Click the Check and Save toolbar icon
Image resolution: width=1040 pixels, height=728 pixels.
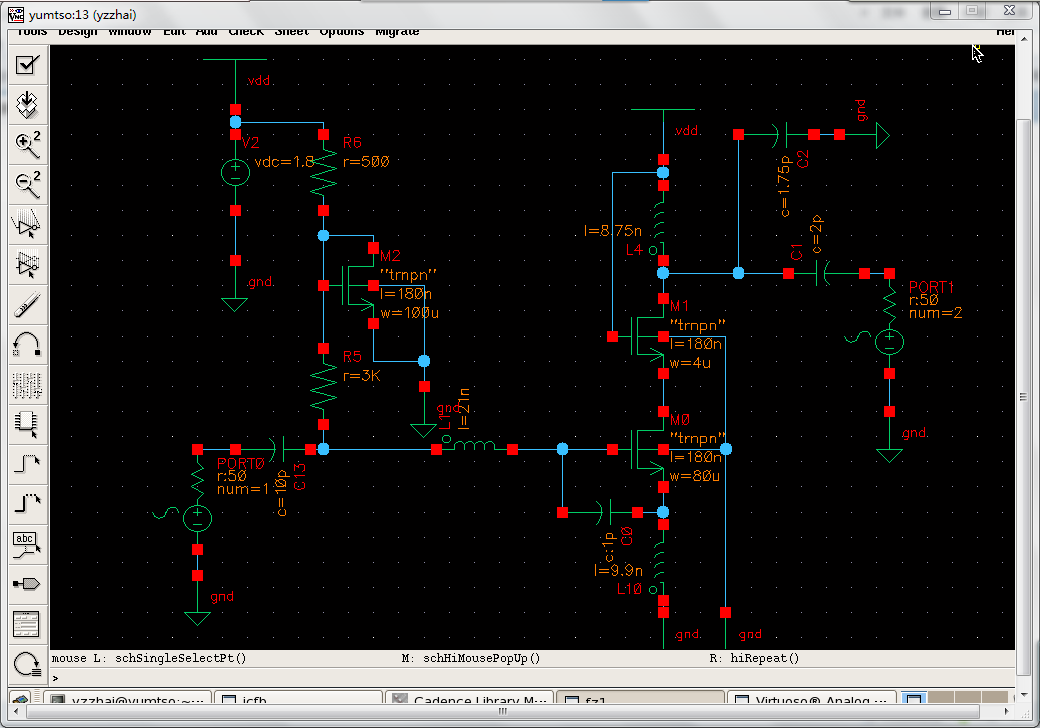click(28, 65)
